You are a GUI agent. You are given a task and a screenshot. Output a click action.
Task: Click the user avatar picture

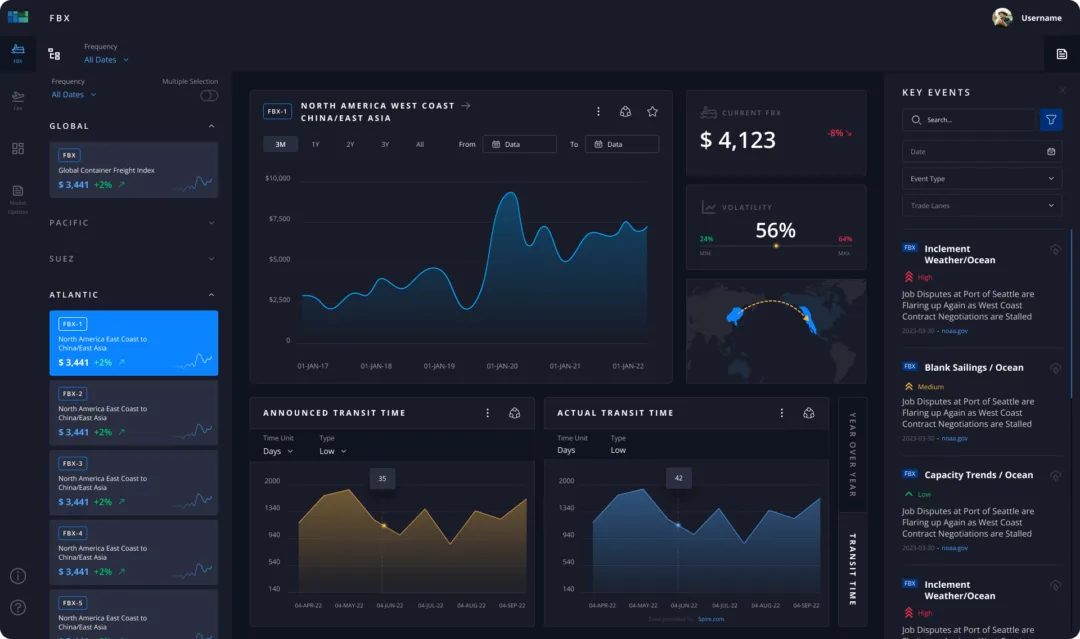tap(1002, 17)
